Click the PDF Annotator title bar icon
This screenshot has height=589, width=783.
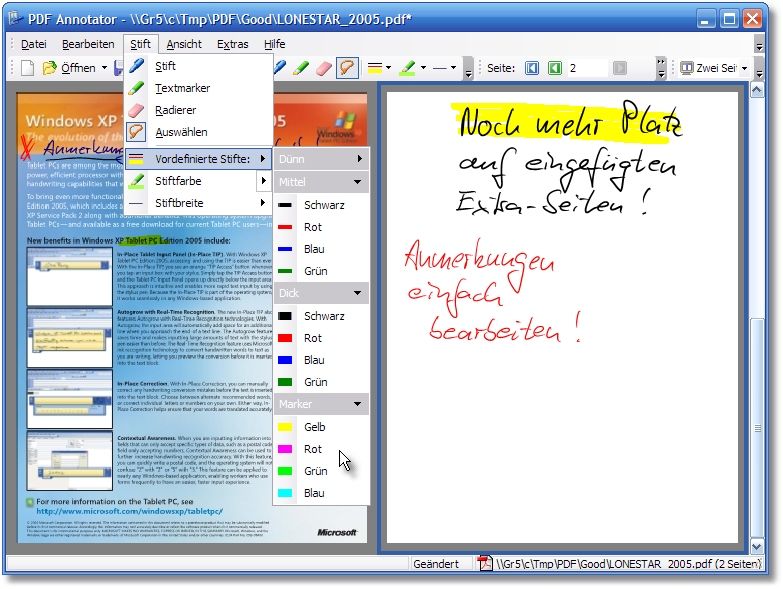pos(15,19)
